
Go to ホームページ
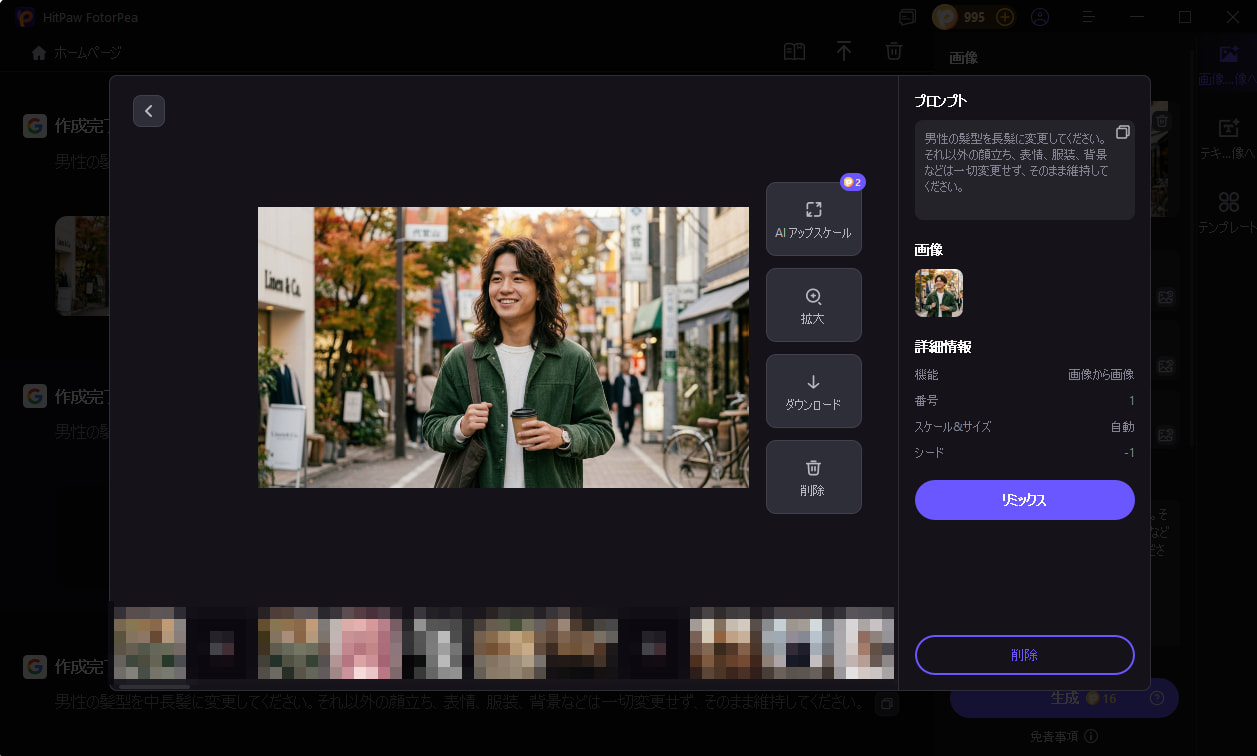tap(77, 53)
